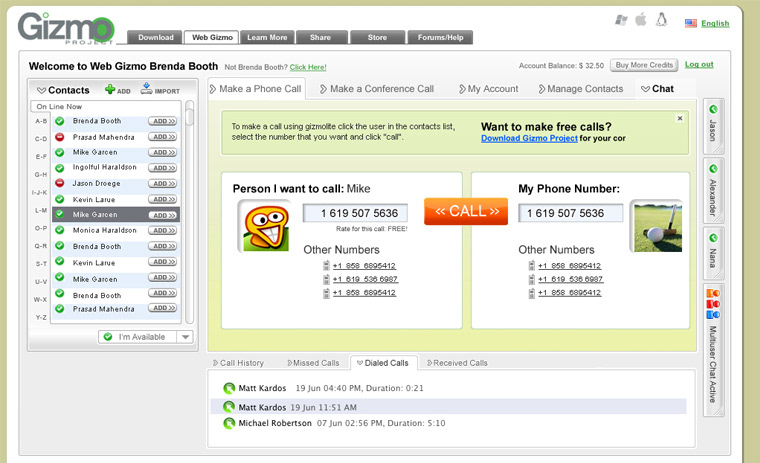Jump to contacts letter group L-M

coord(41,210)
